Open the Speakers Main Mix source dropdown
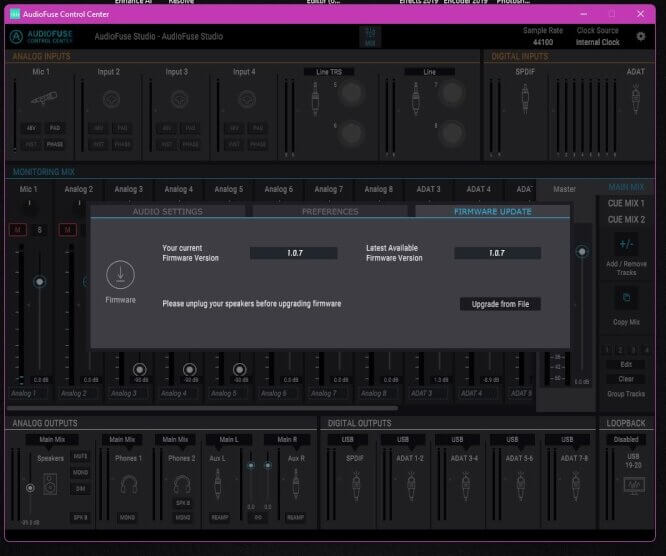This screenshot has height=556, width=666. 52,440
